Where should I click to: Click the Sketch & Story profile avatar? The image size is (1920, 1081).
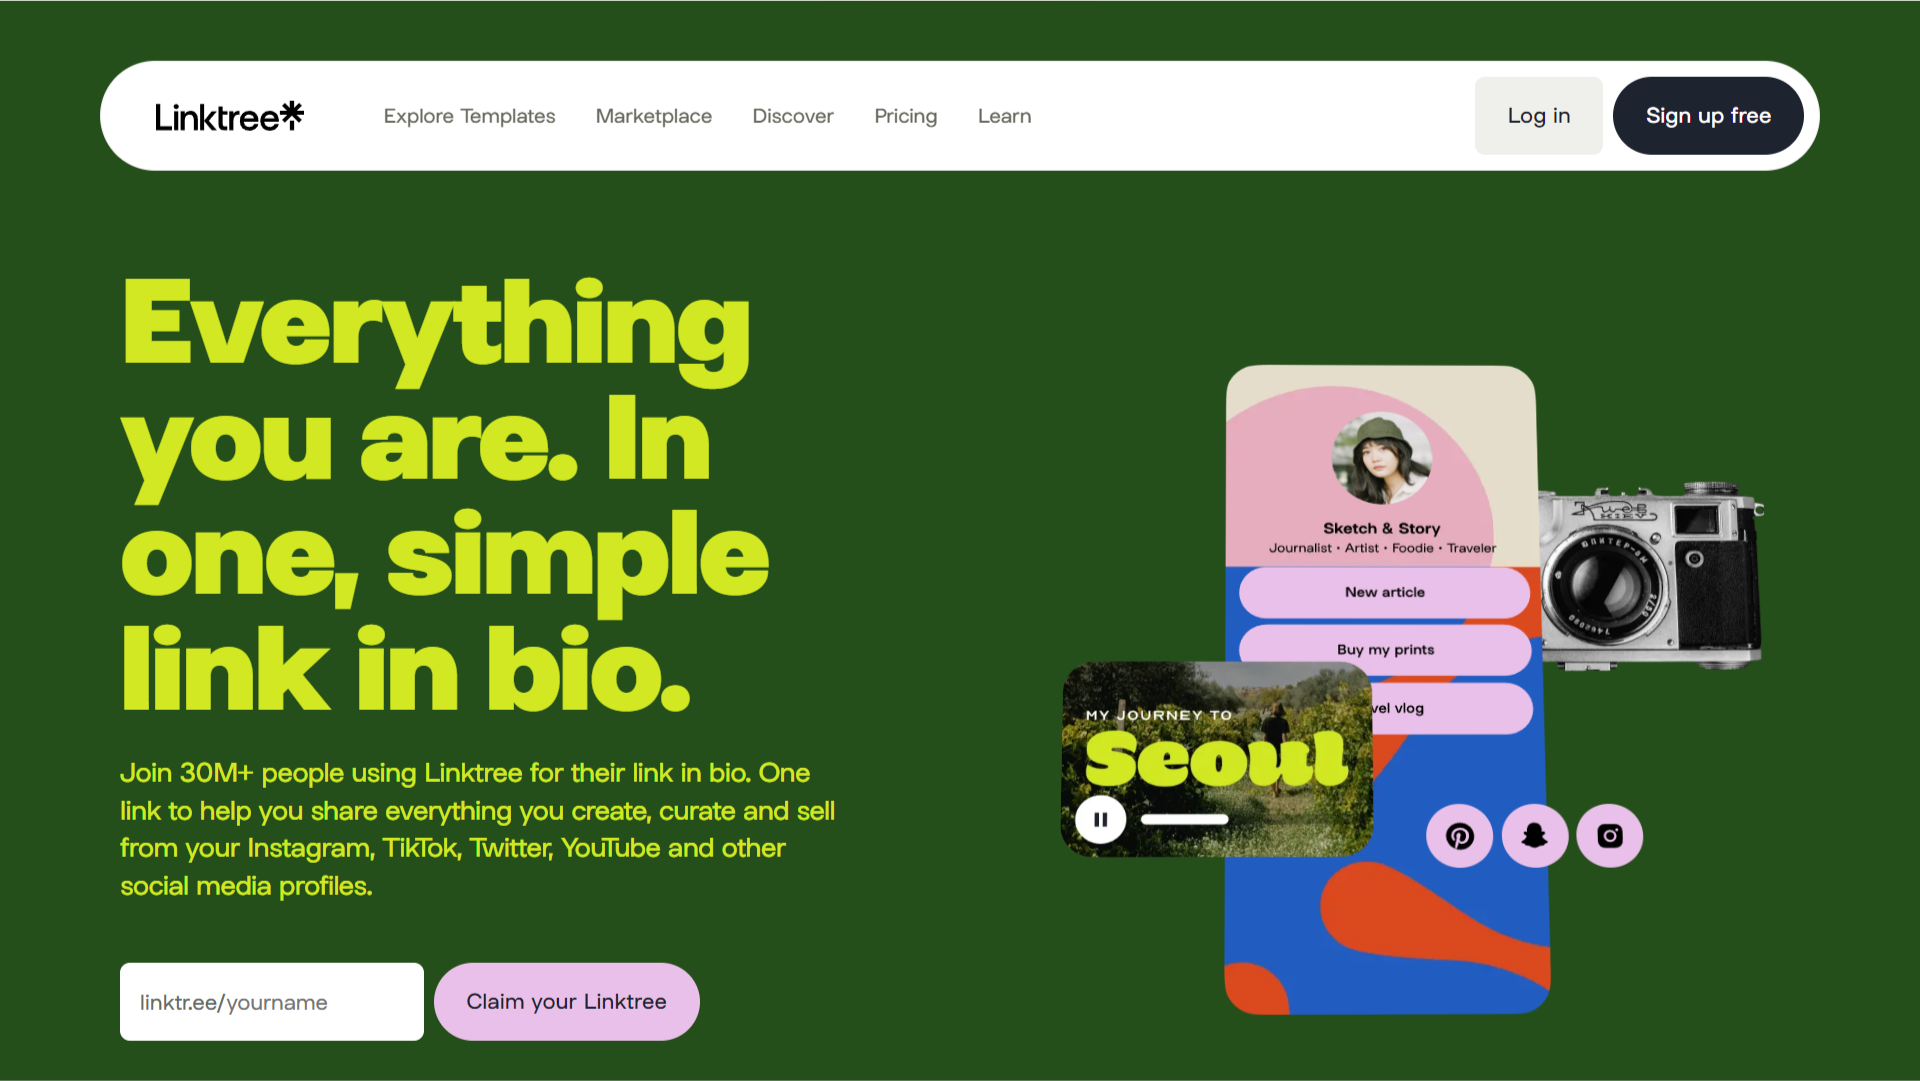tap(1382, 459)
